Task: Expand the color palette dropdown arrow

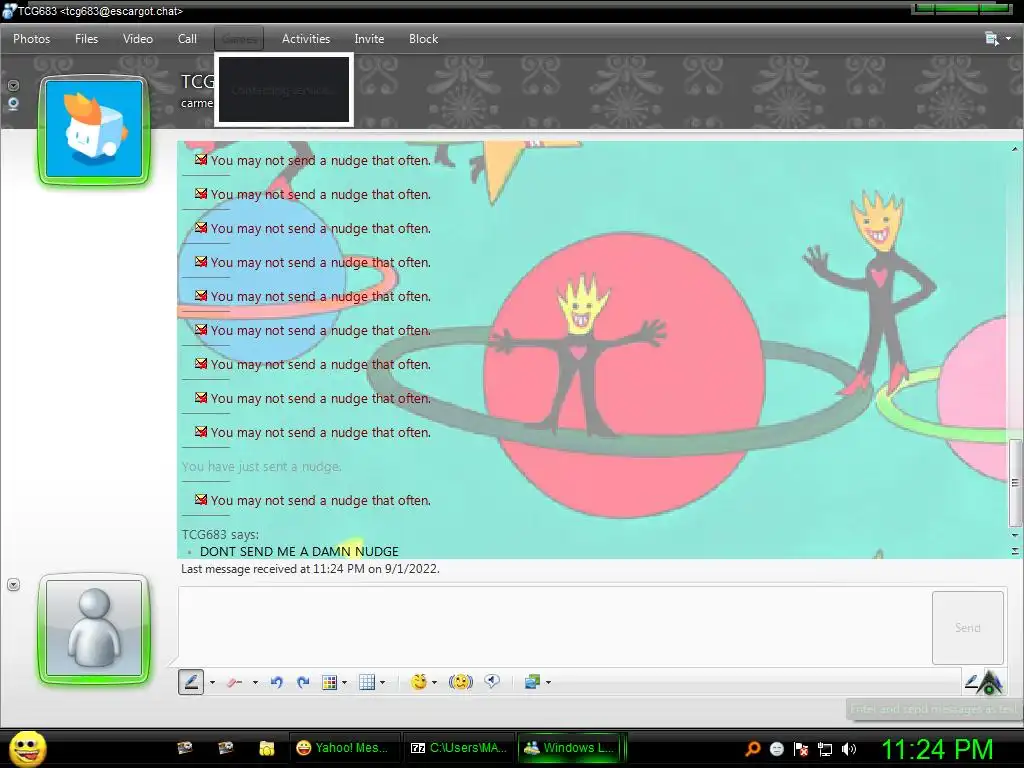Action: (345, 683)
